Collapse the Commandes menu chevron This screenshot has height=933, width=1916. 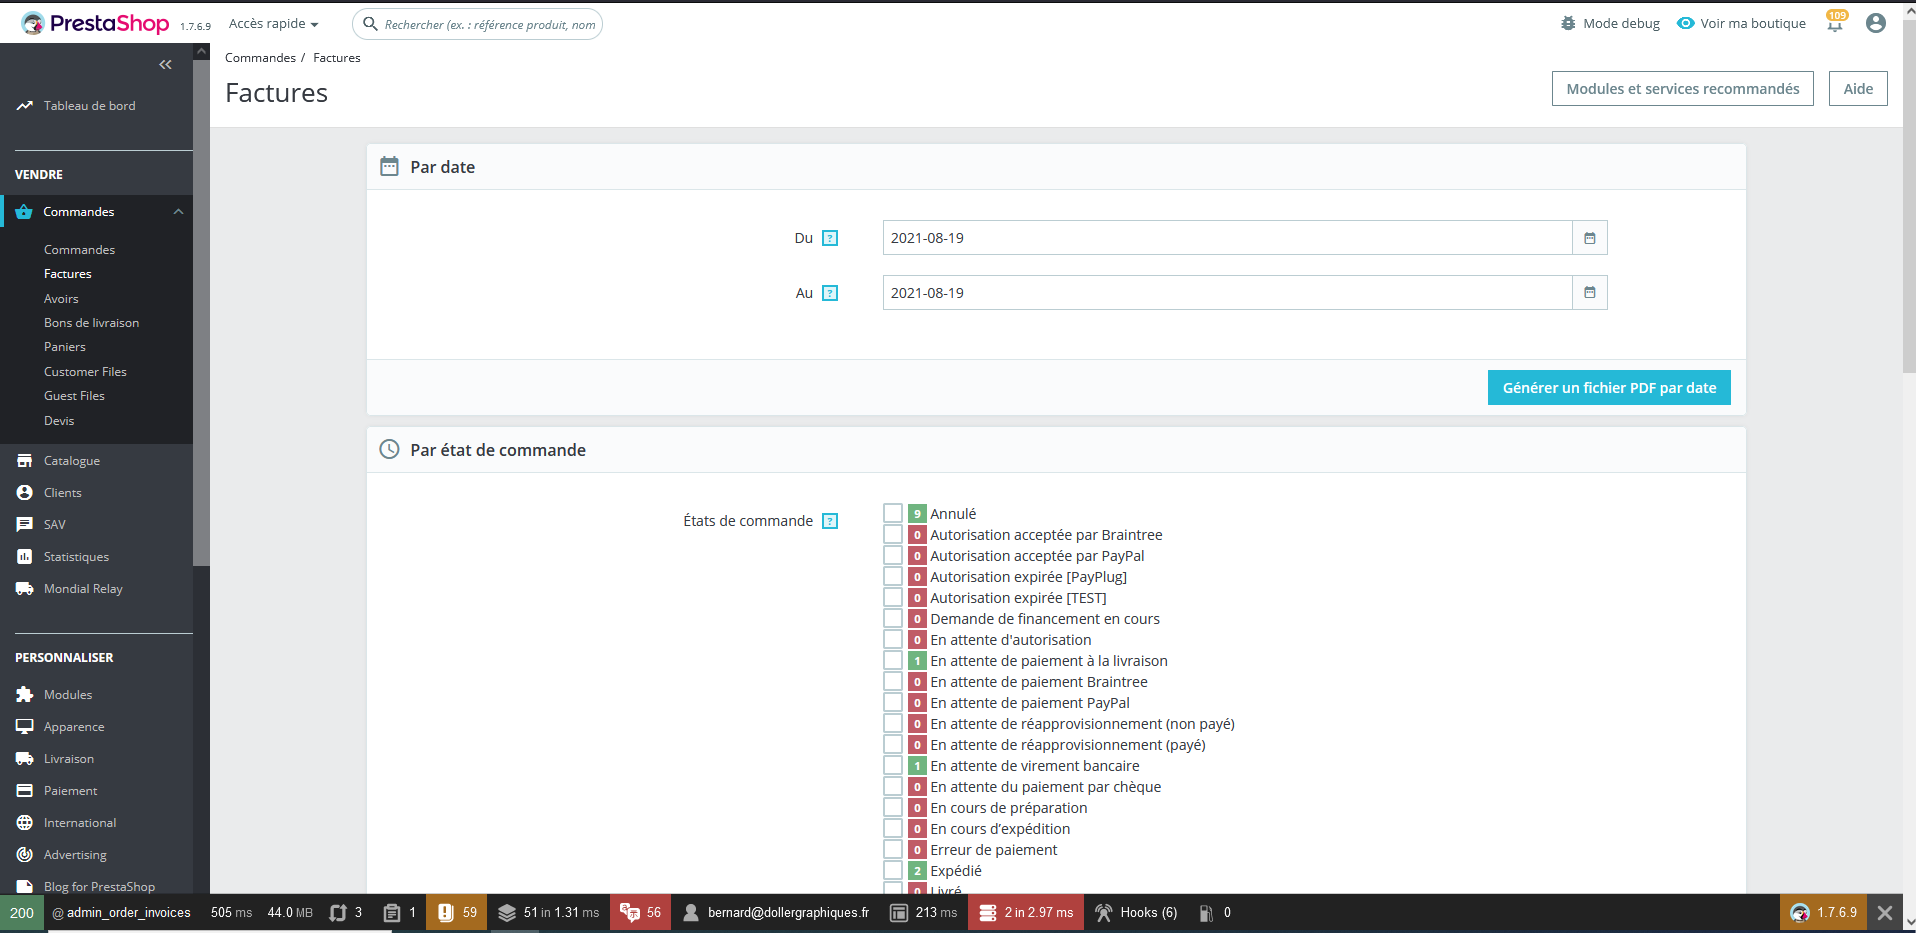tap(178, 212)
